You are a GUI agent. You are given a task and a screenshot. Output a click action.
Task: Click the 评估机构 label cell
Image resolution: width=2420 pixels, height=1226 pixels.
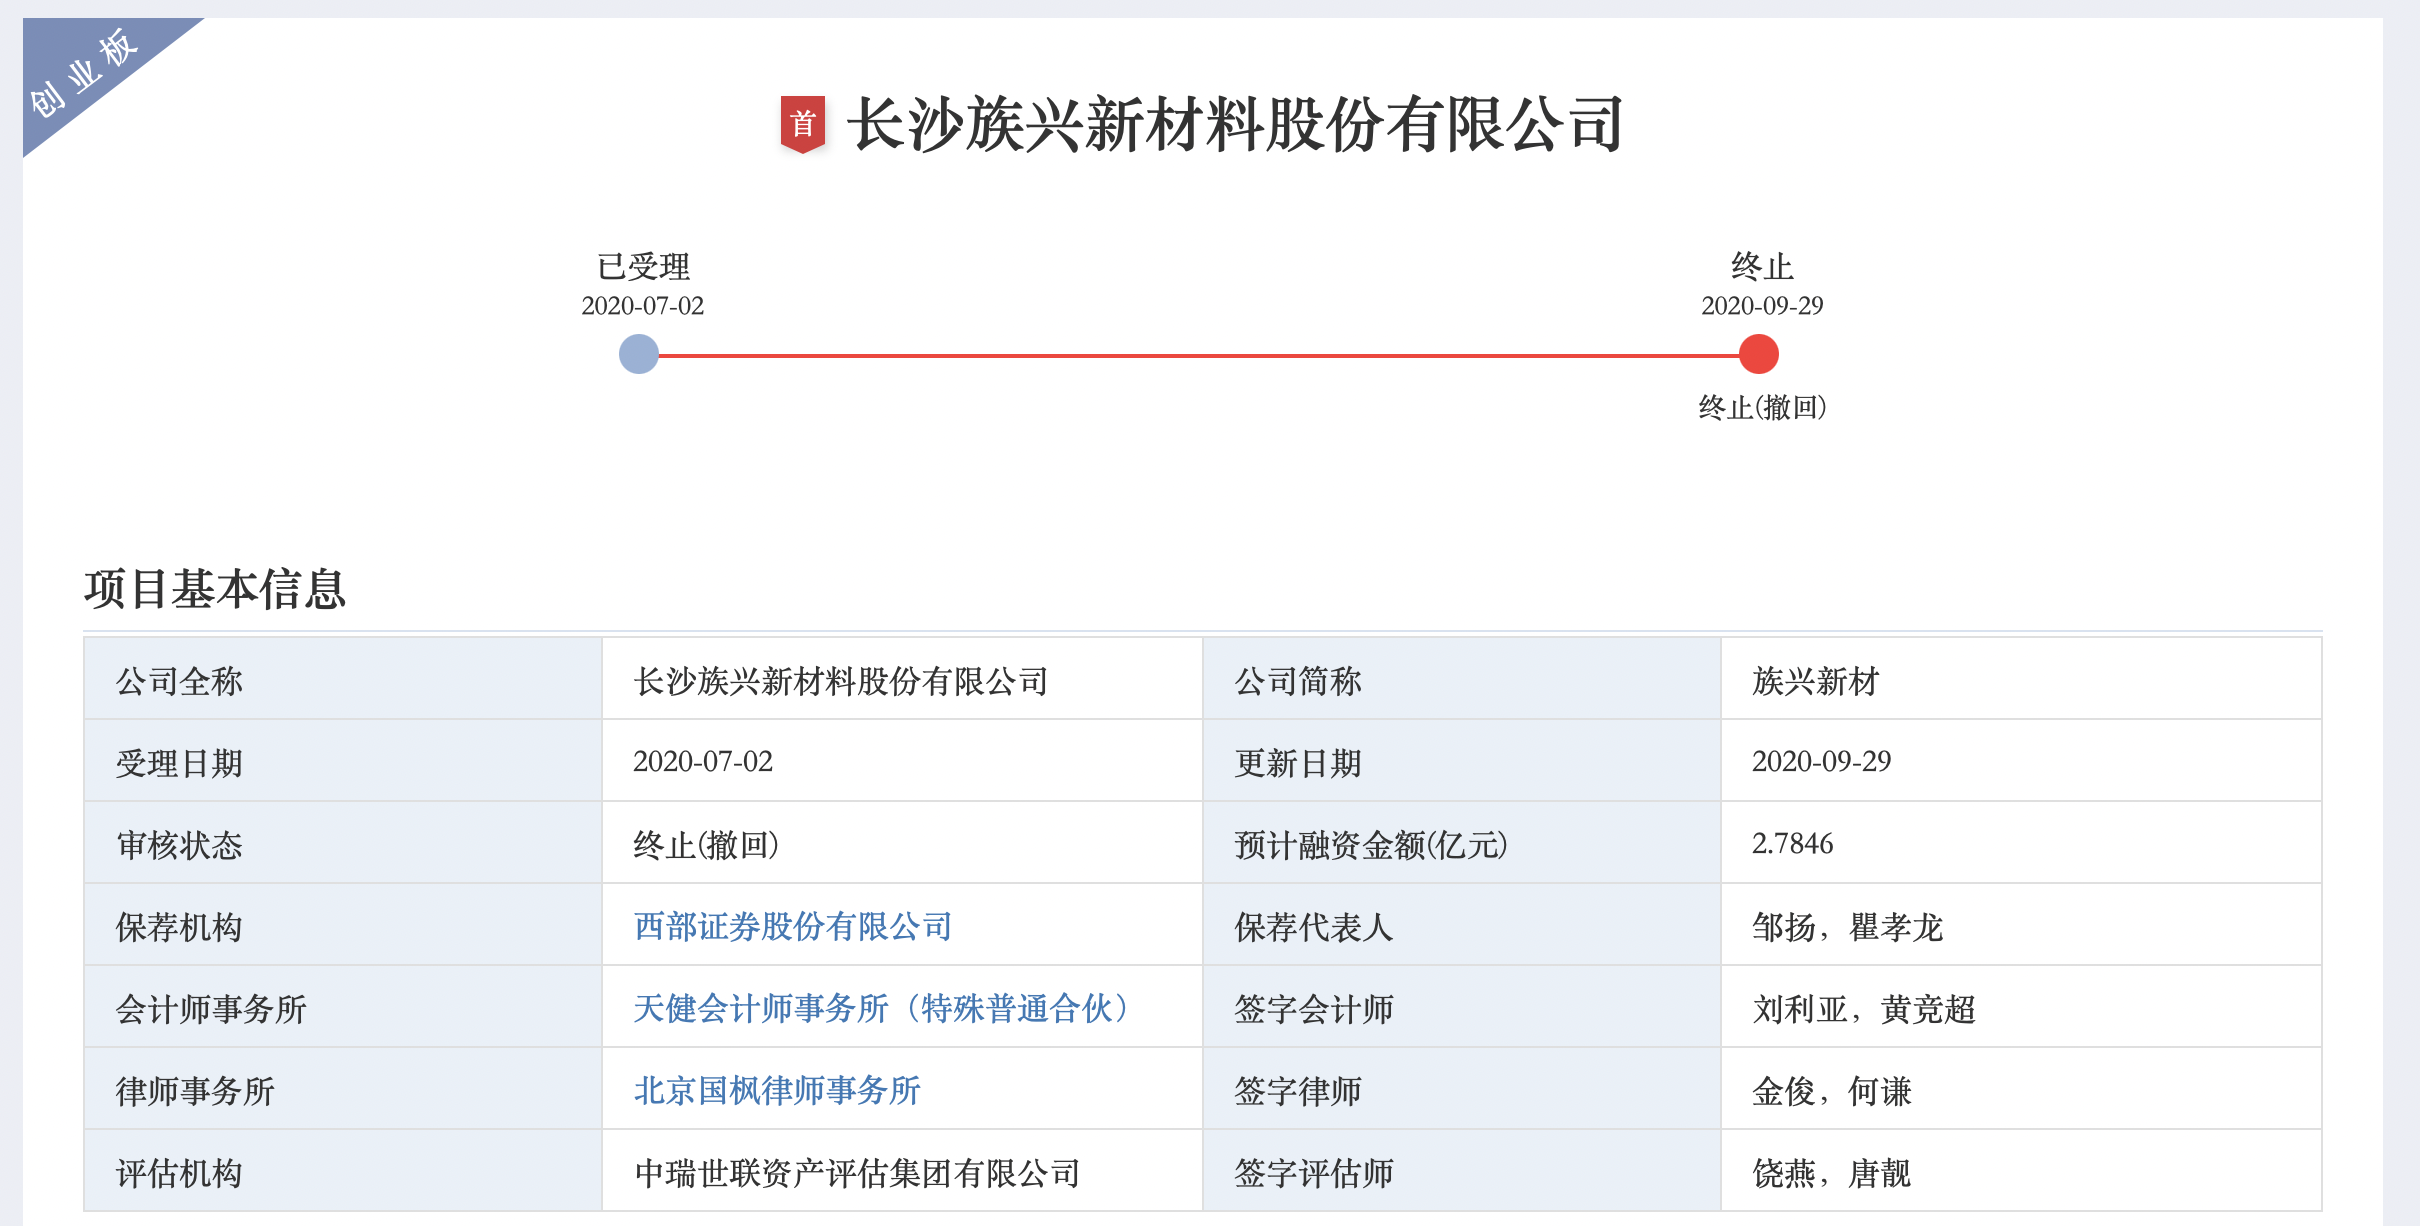click(343, 1170)
